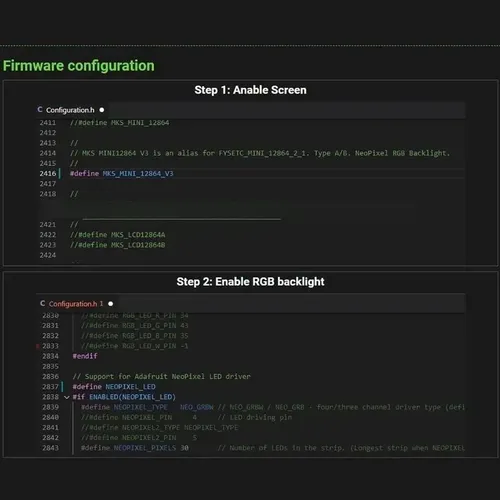
Task: Click the unsaved dot on the second Configuration.h tab
Action: [111, 304]
